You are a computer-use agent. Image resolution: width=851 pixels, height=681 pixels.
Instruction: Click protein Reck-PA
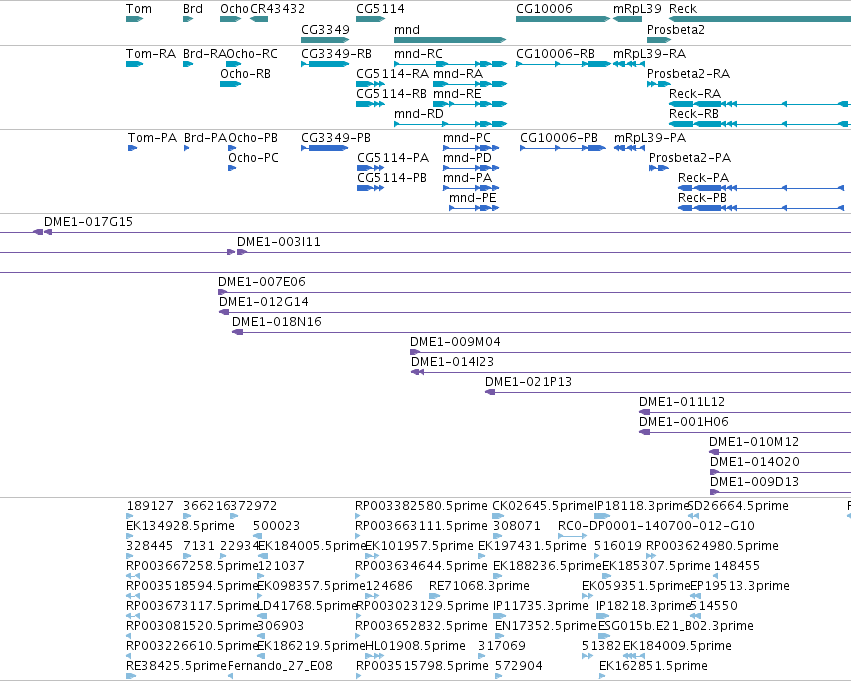tap(761, 188)
